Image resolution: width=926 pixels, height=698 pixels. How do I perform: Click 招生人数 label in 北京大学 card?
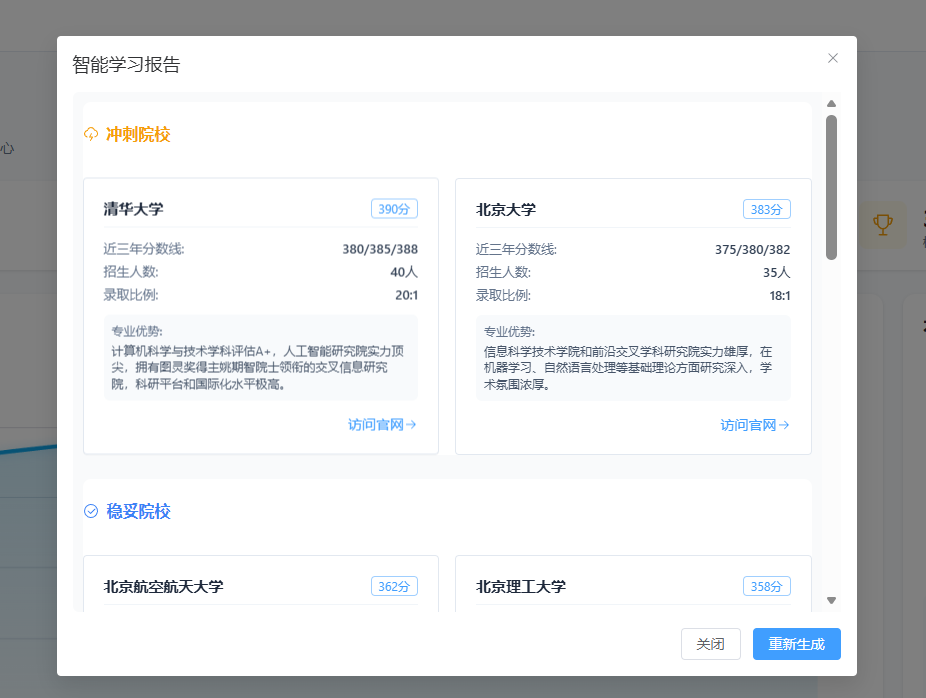[x=503, y=273]
